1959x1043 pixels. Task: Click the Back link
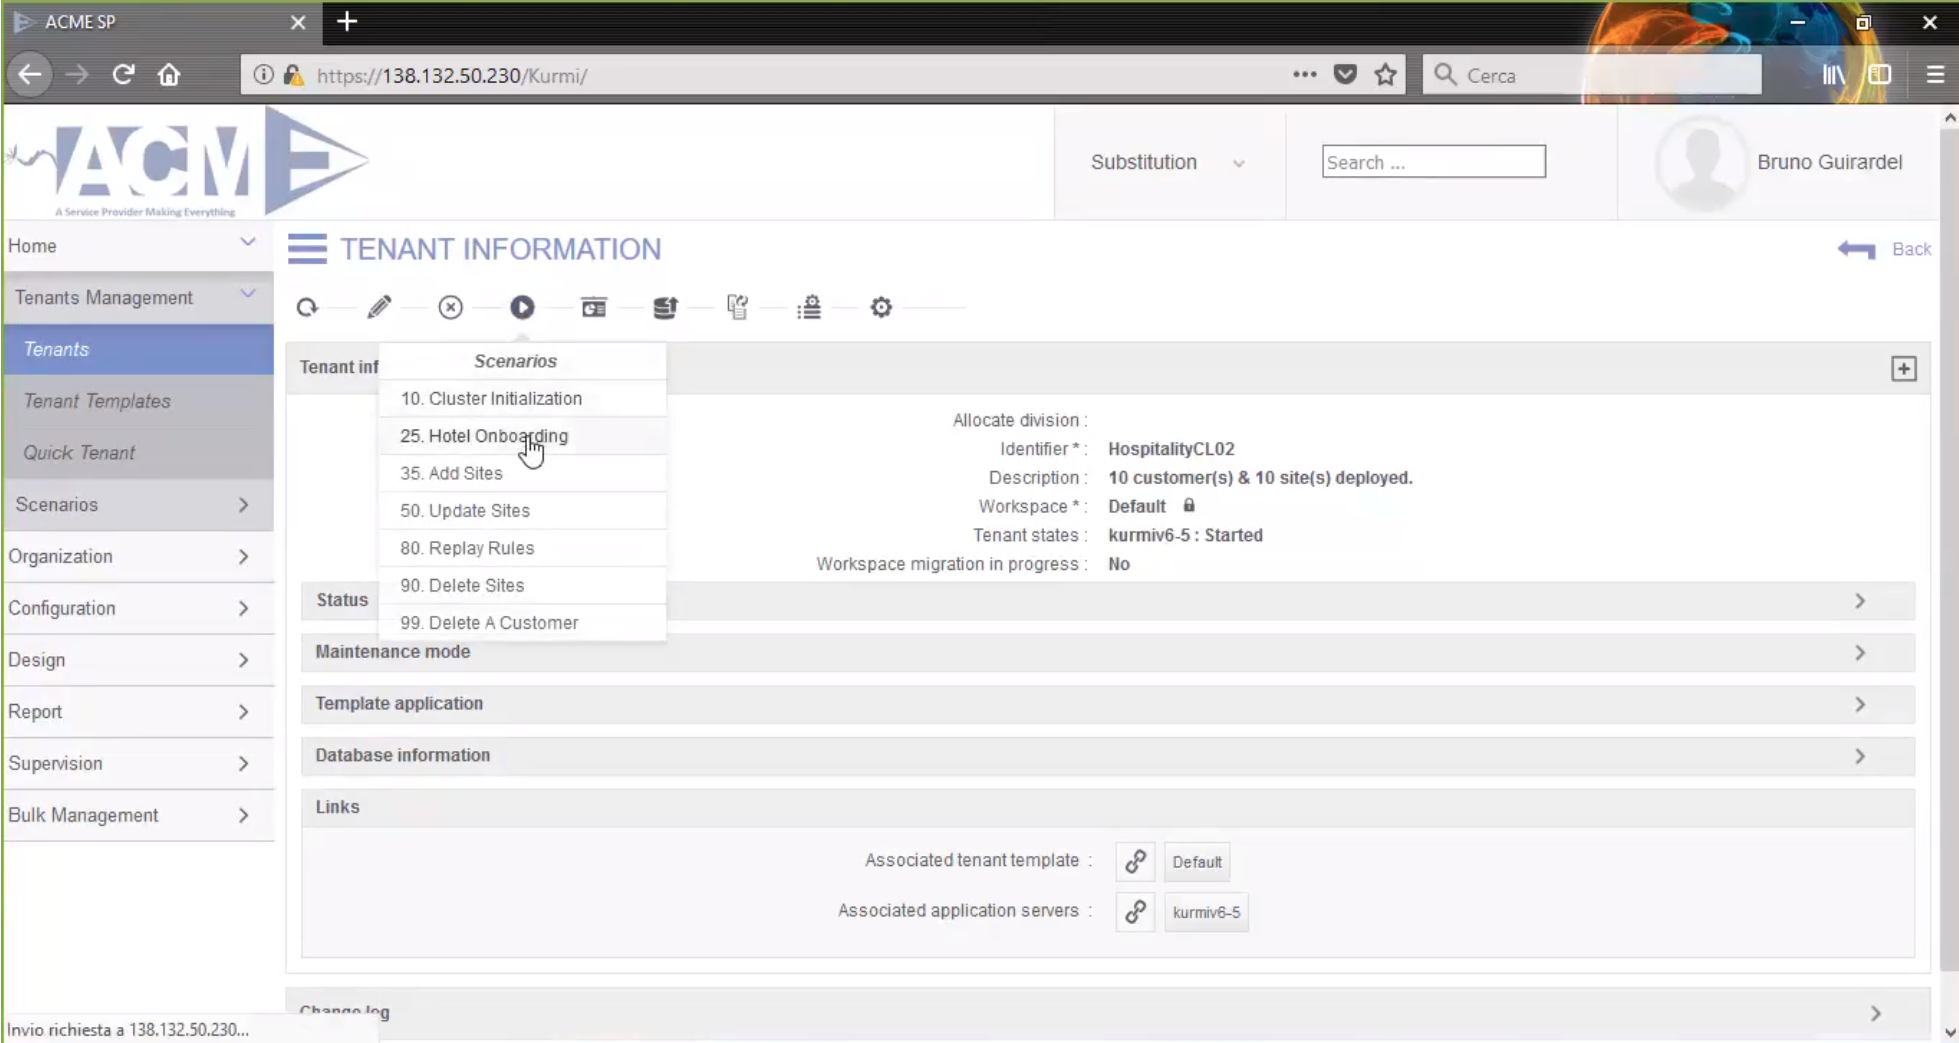1910,249
